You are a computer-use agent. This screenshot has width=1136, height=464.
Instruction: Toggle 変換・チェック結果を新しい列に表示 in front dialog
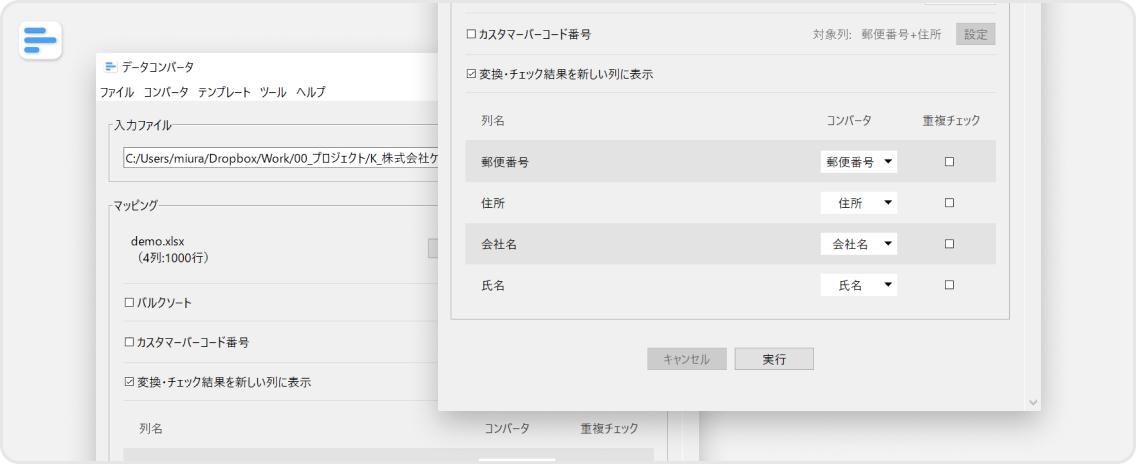click(472, 74)
